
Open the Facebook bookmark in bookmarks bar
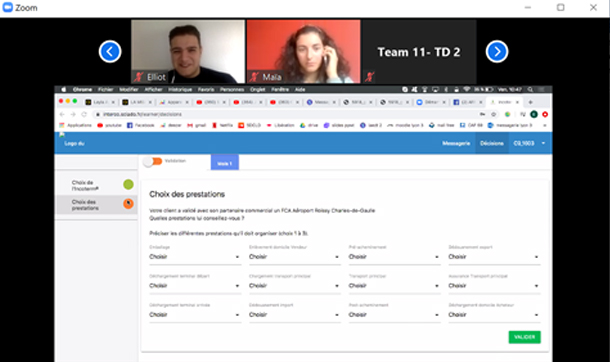pyautogui.click(x=141, y=125)
